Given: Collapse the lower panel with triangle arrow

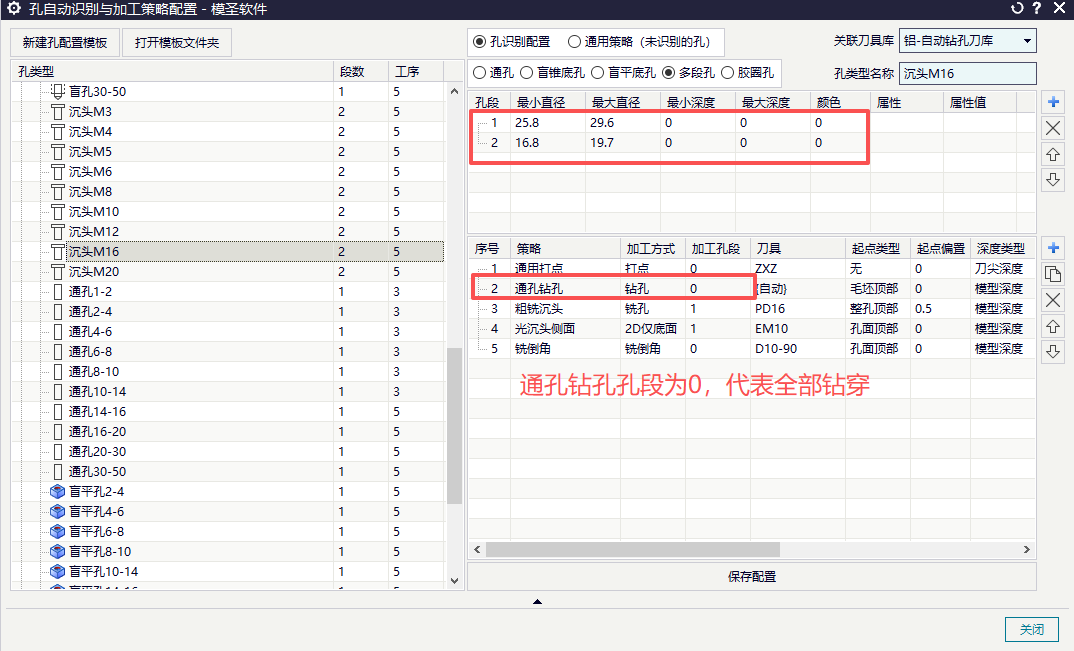Looking at the screenshot, I should (538, 602).
